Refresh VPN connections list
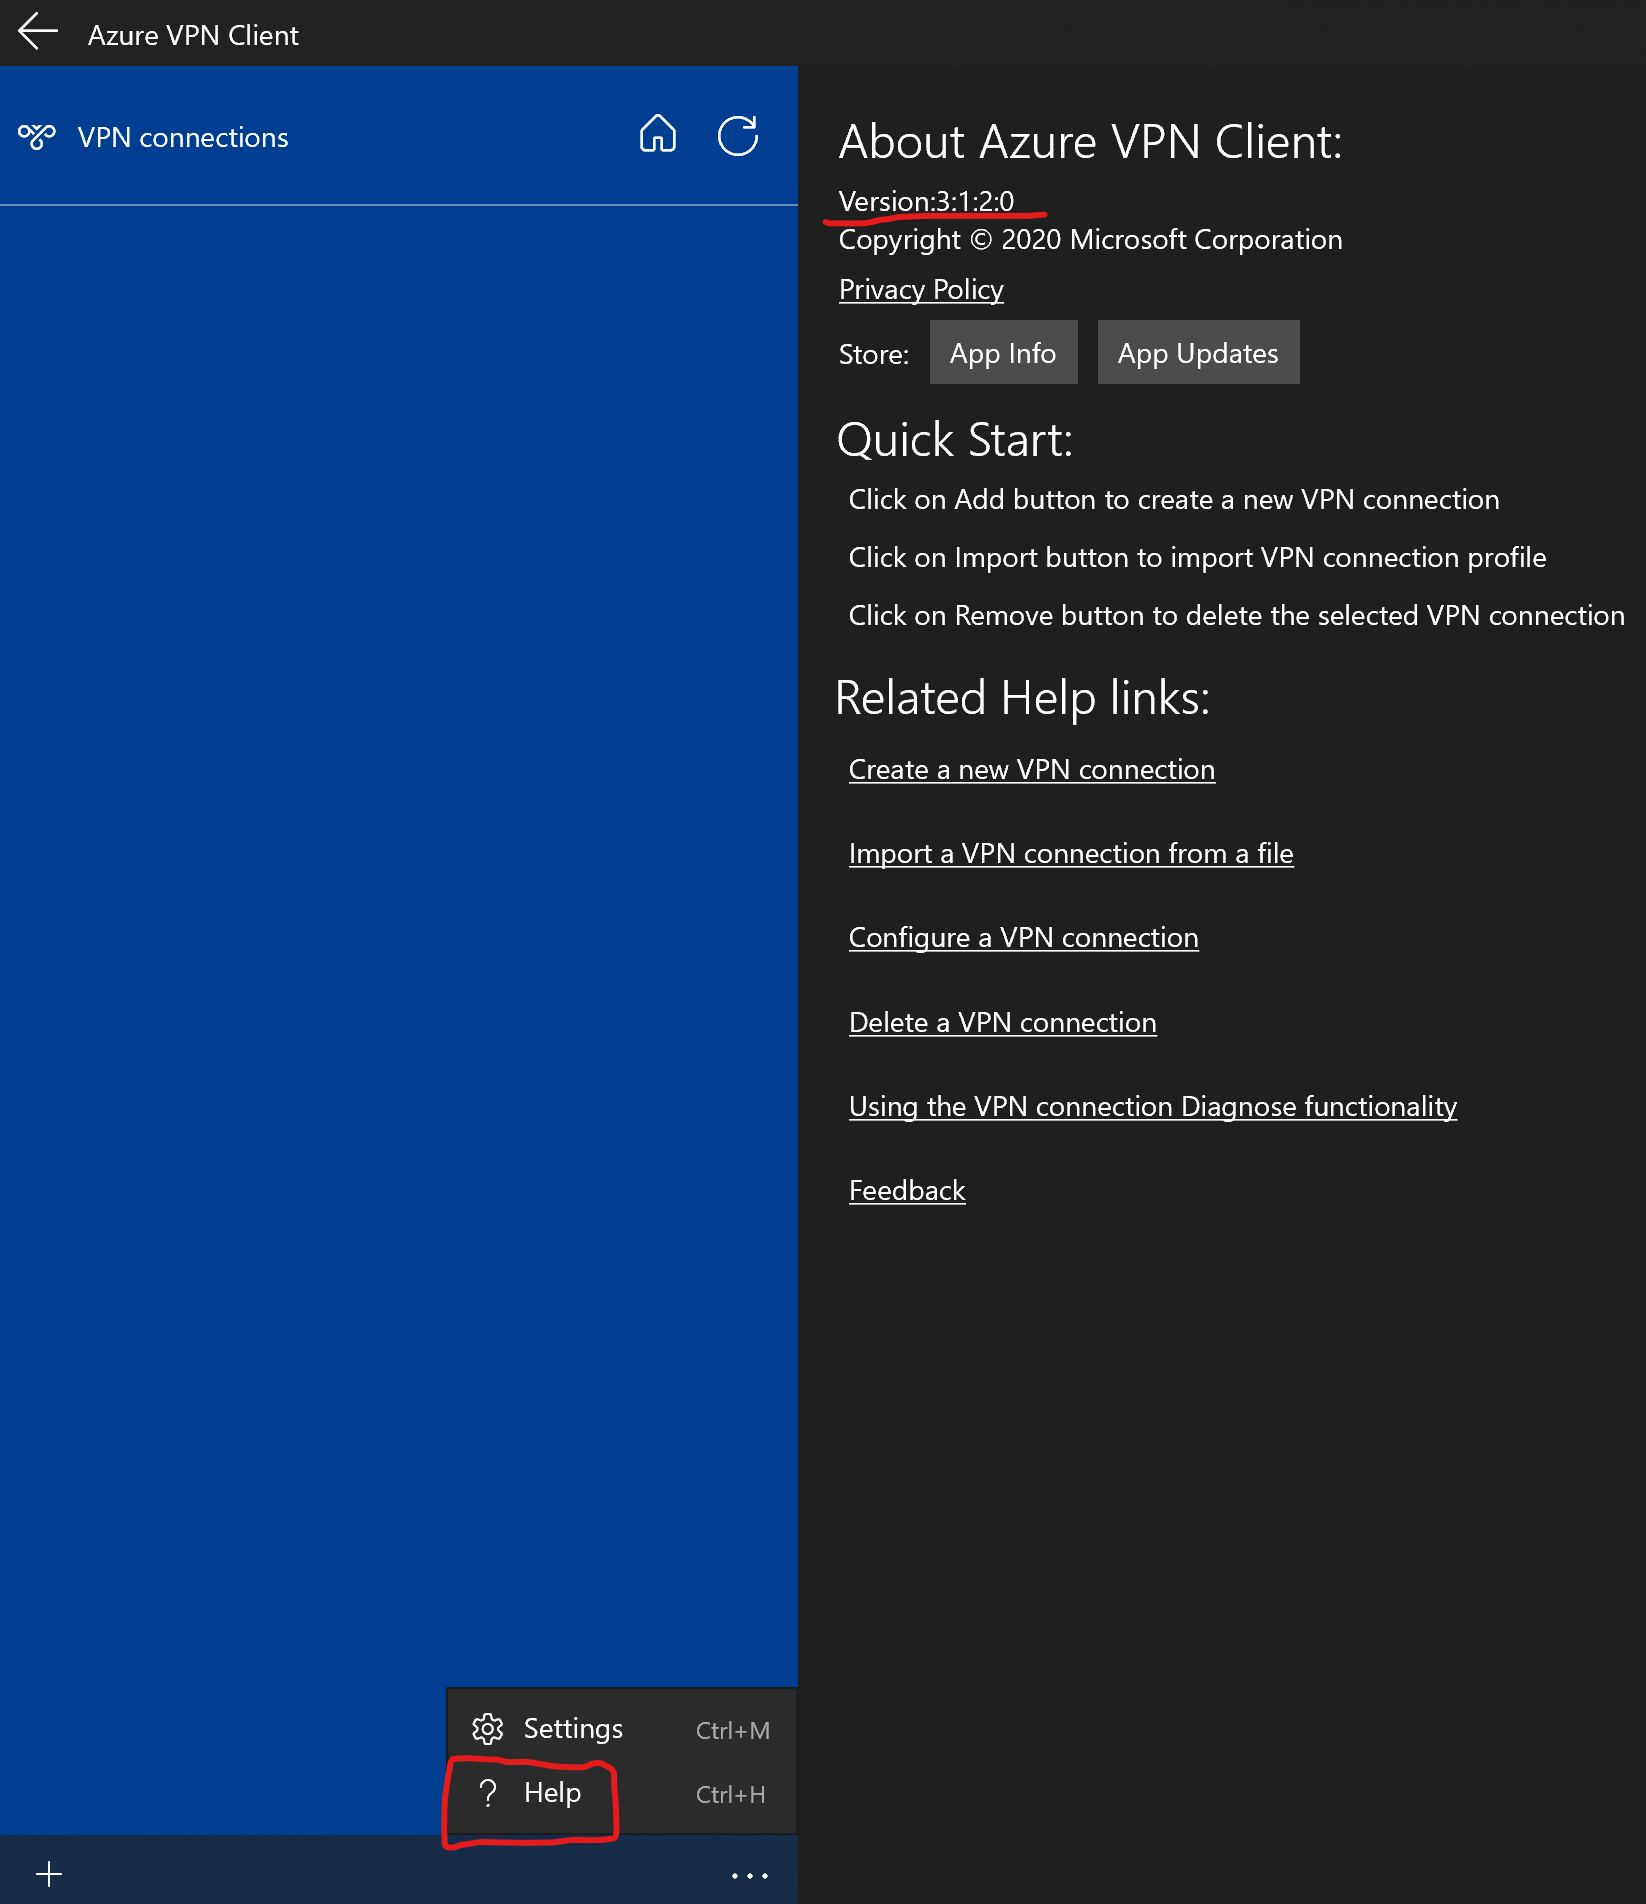The image size is (1646, 1904). 738,136
